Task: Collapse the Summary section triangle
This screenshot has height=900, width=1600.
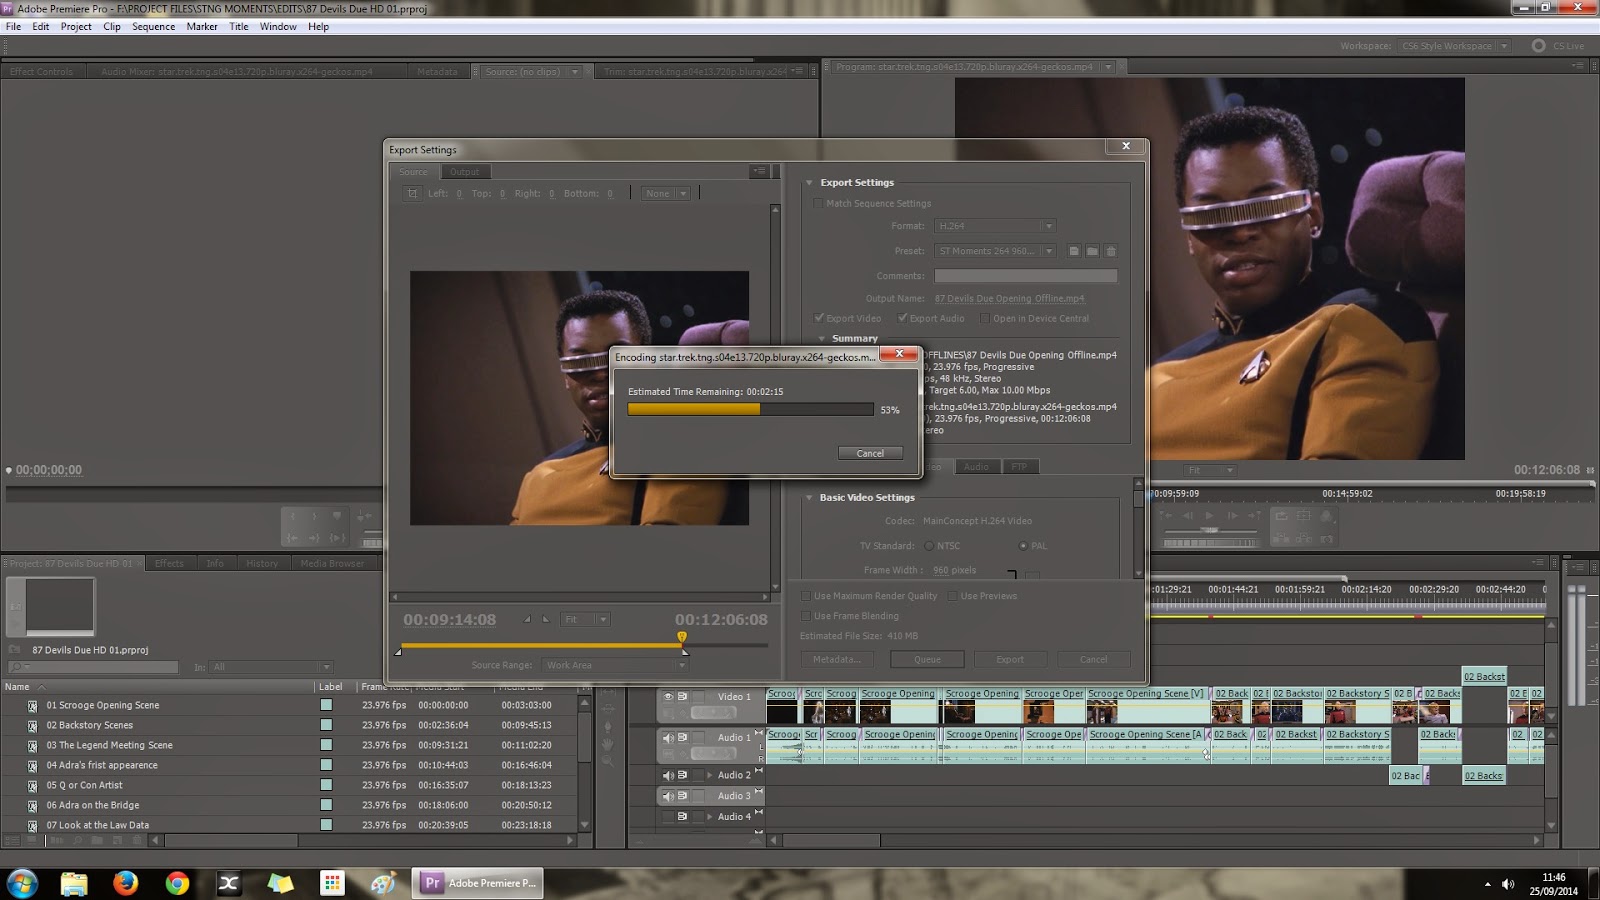Action: 822,338
